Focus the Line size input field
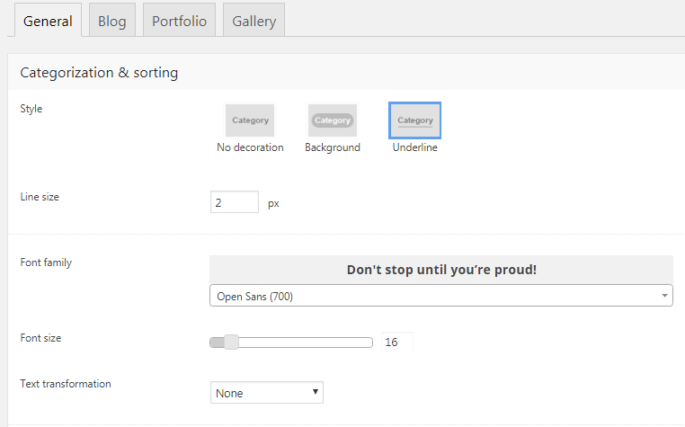This screenshot has width=685, height=427. pyautogui.click(x=234, y=202)
